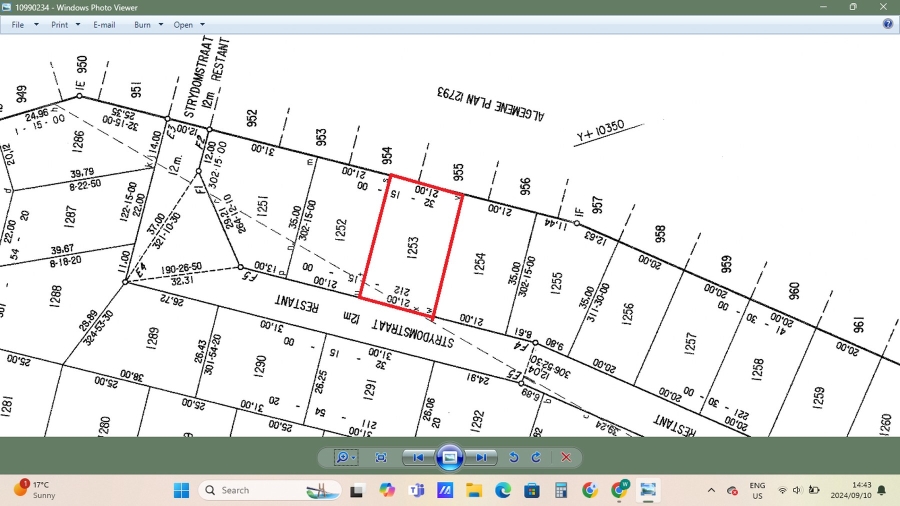Show hidden system tray icons
This screenshot has height=506, width=900.
click(711, 490)
